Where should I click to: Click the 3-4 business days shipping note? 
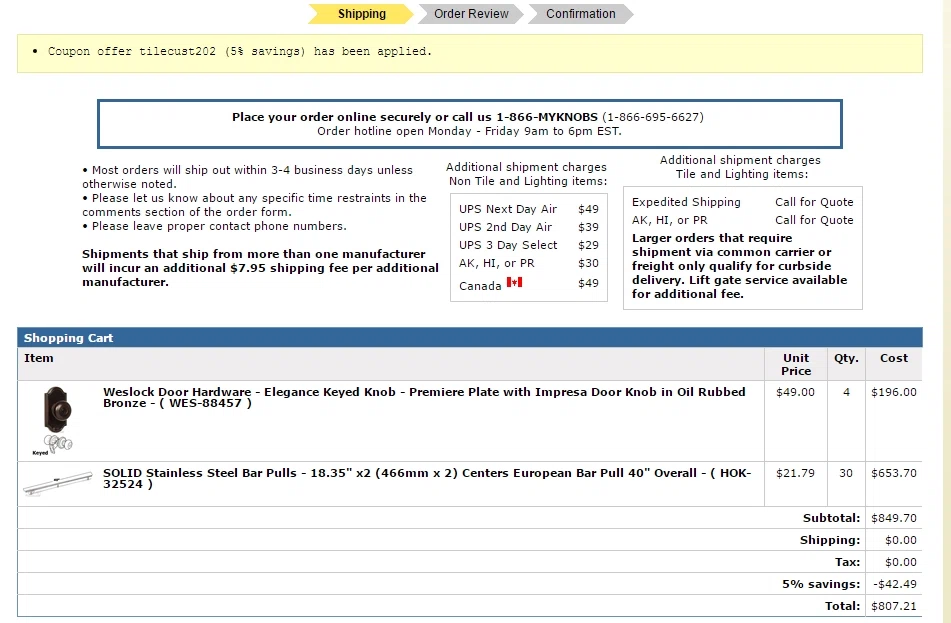247,177
